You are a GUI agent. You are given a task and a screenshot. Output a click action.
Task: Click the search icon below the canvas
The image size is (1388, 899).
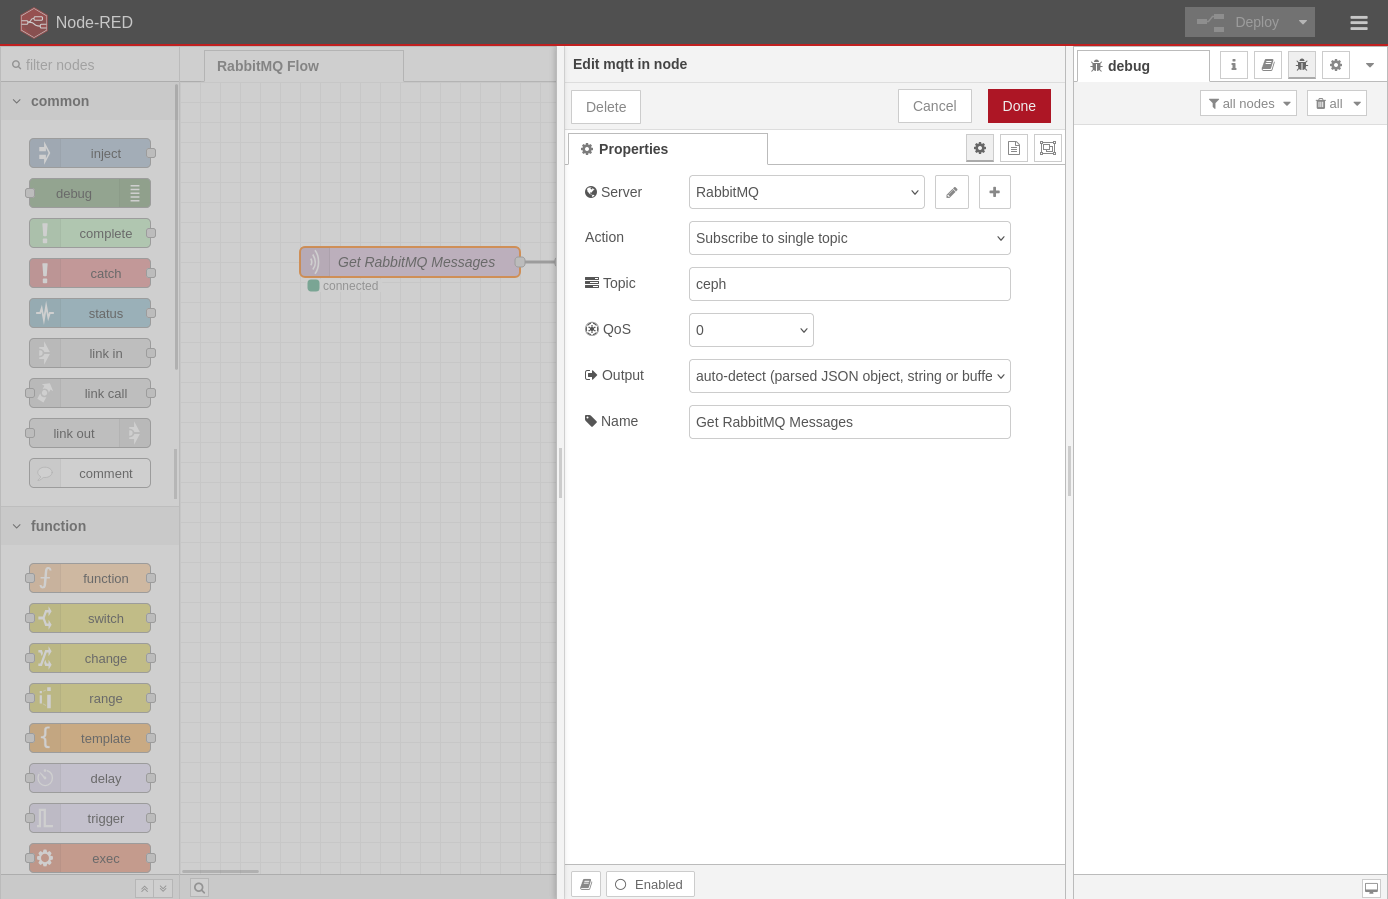[199, 888]
